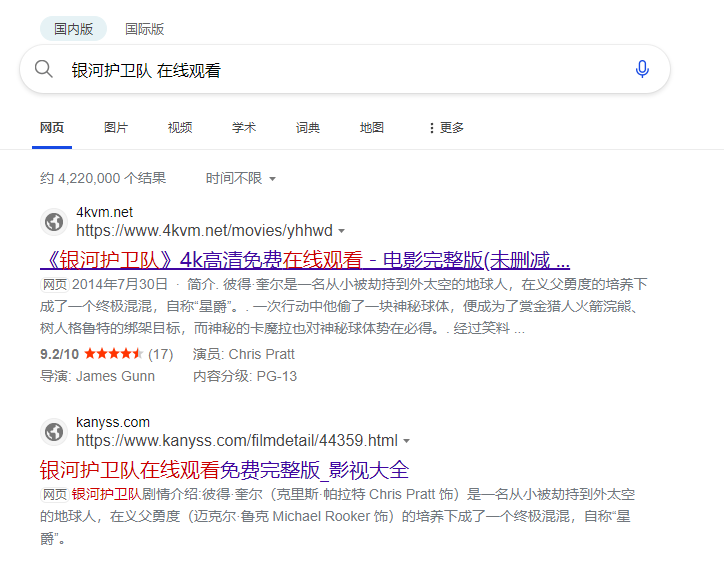
Task: Switch to 国内版 search mode
Action: 73,29
